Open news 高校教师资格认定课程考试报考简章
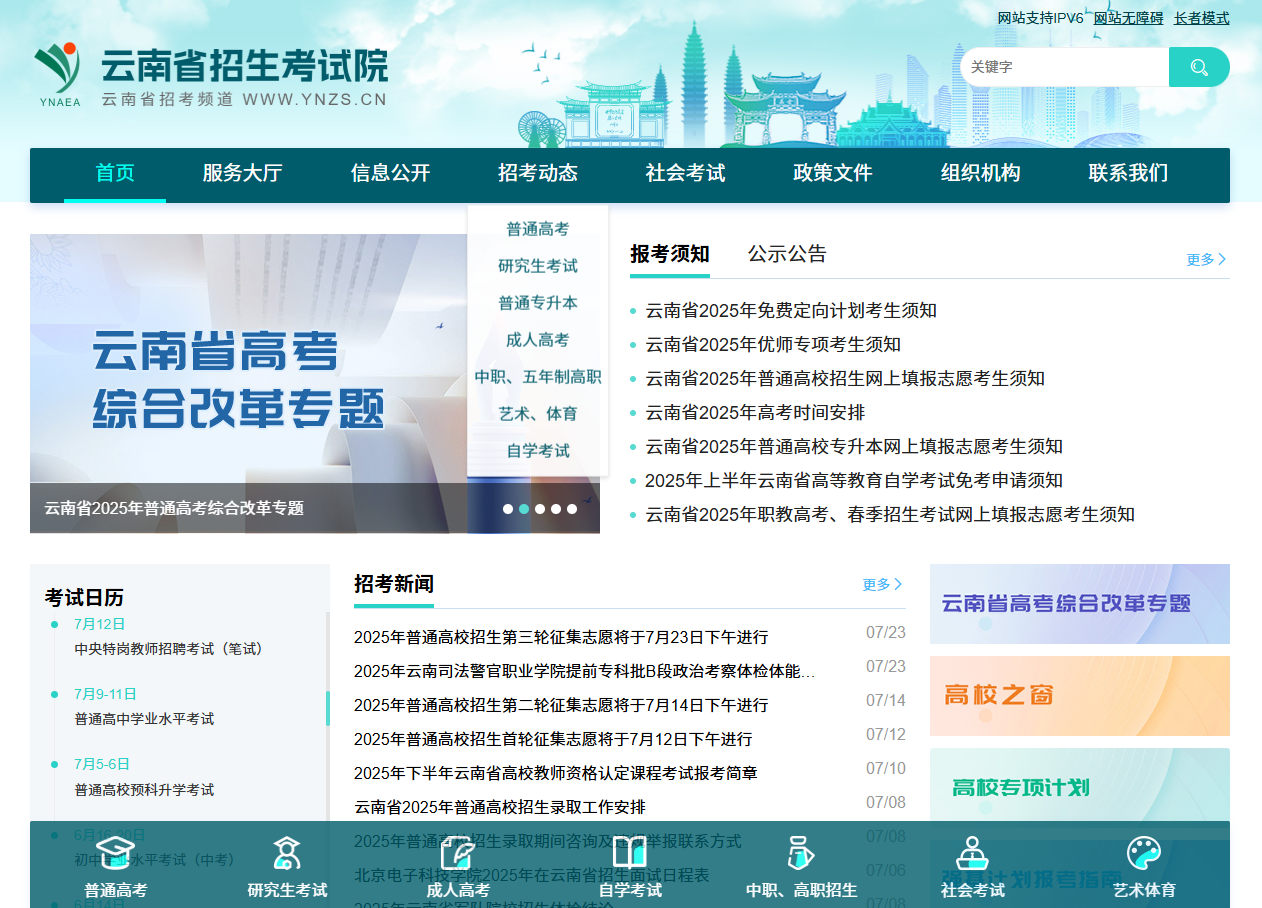The image size is (1262, 908). [x=556, y=773]
